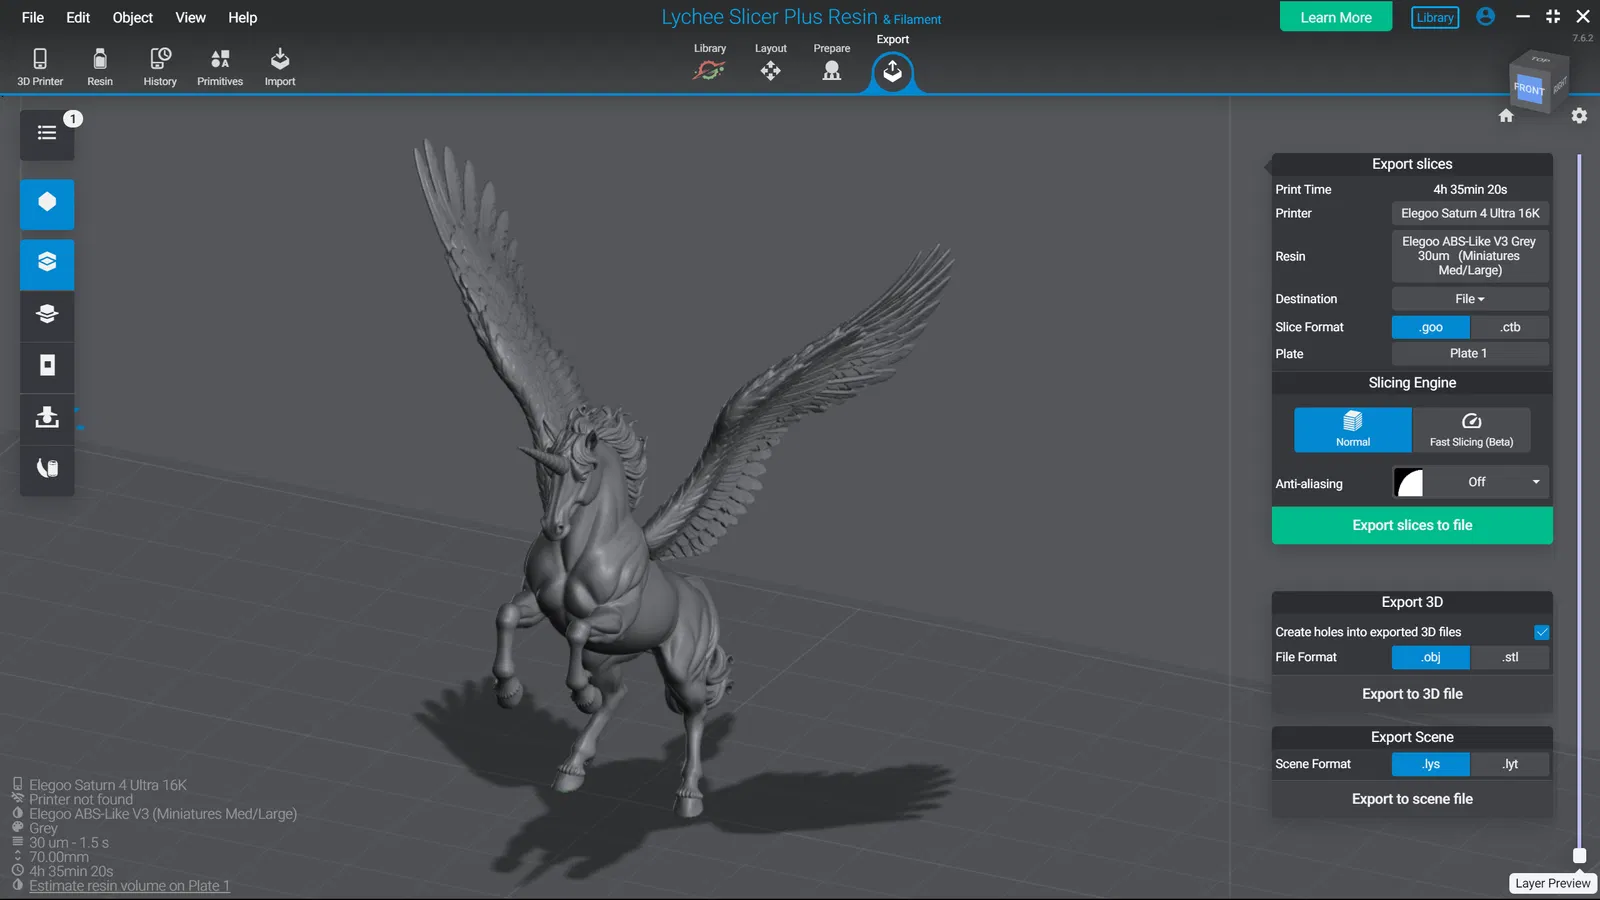Click Estimate resin volume on Plate 1

130,886
